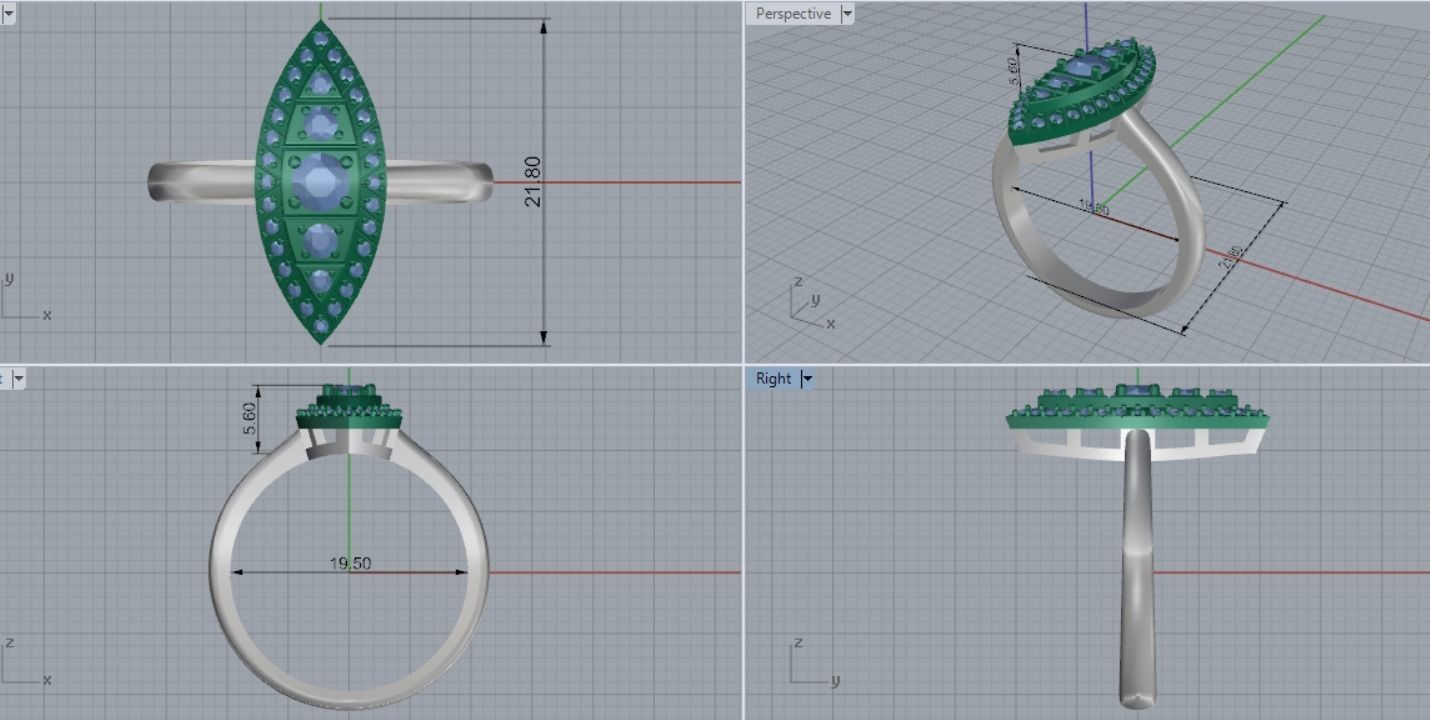Open the bottom-left Front viewport dropdown arrow
Viewport: 1430px width, 720px height.
(x=18, y=379)
